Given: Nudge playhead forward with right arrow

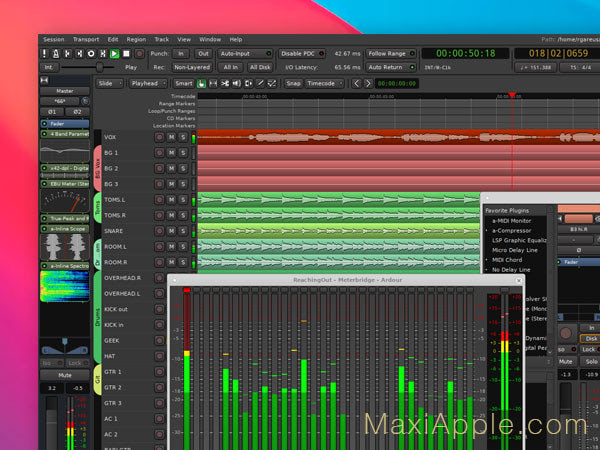Looking at the screenshot, I should 368,83.
